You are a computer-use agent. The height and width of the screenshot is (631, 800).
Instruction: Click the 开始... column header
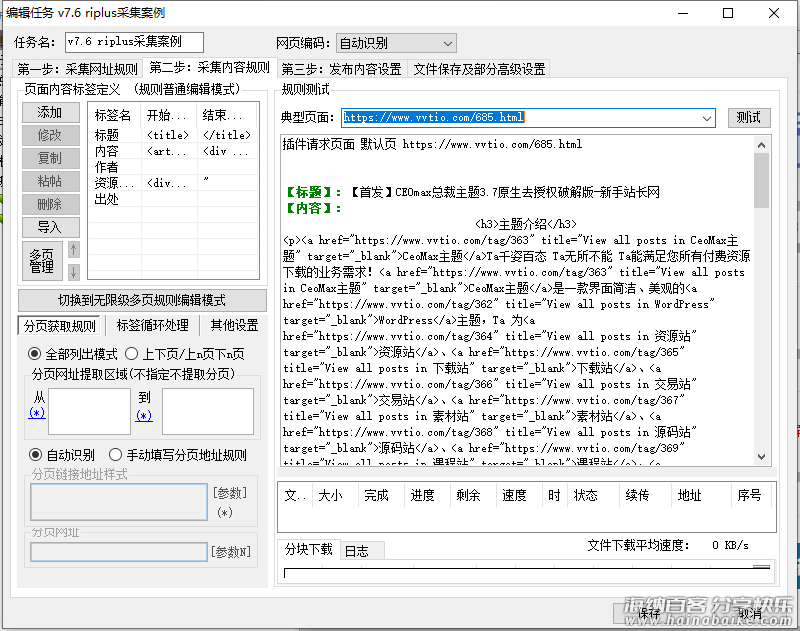[x=169, y=115]
